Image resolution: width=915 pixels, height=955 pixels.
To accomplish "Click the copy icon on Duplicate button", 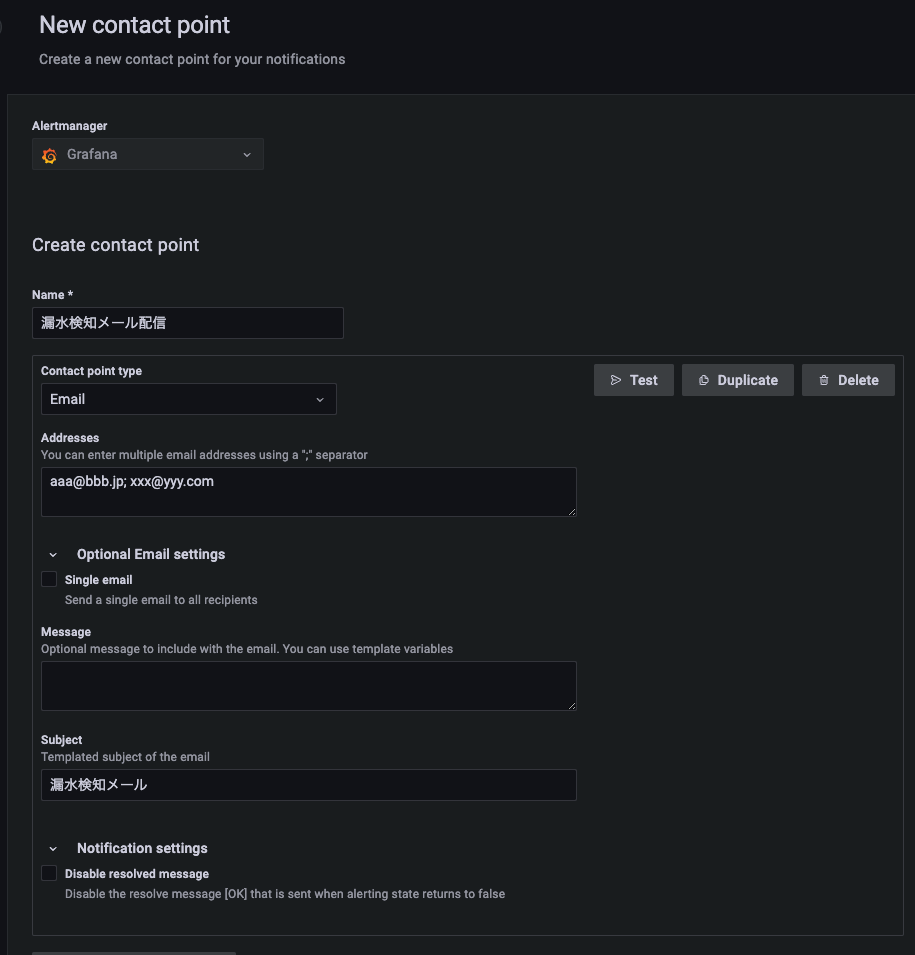I will click(704, 380).
